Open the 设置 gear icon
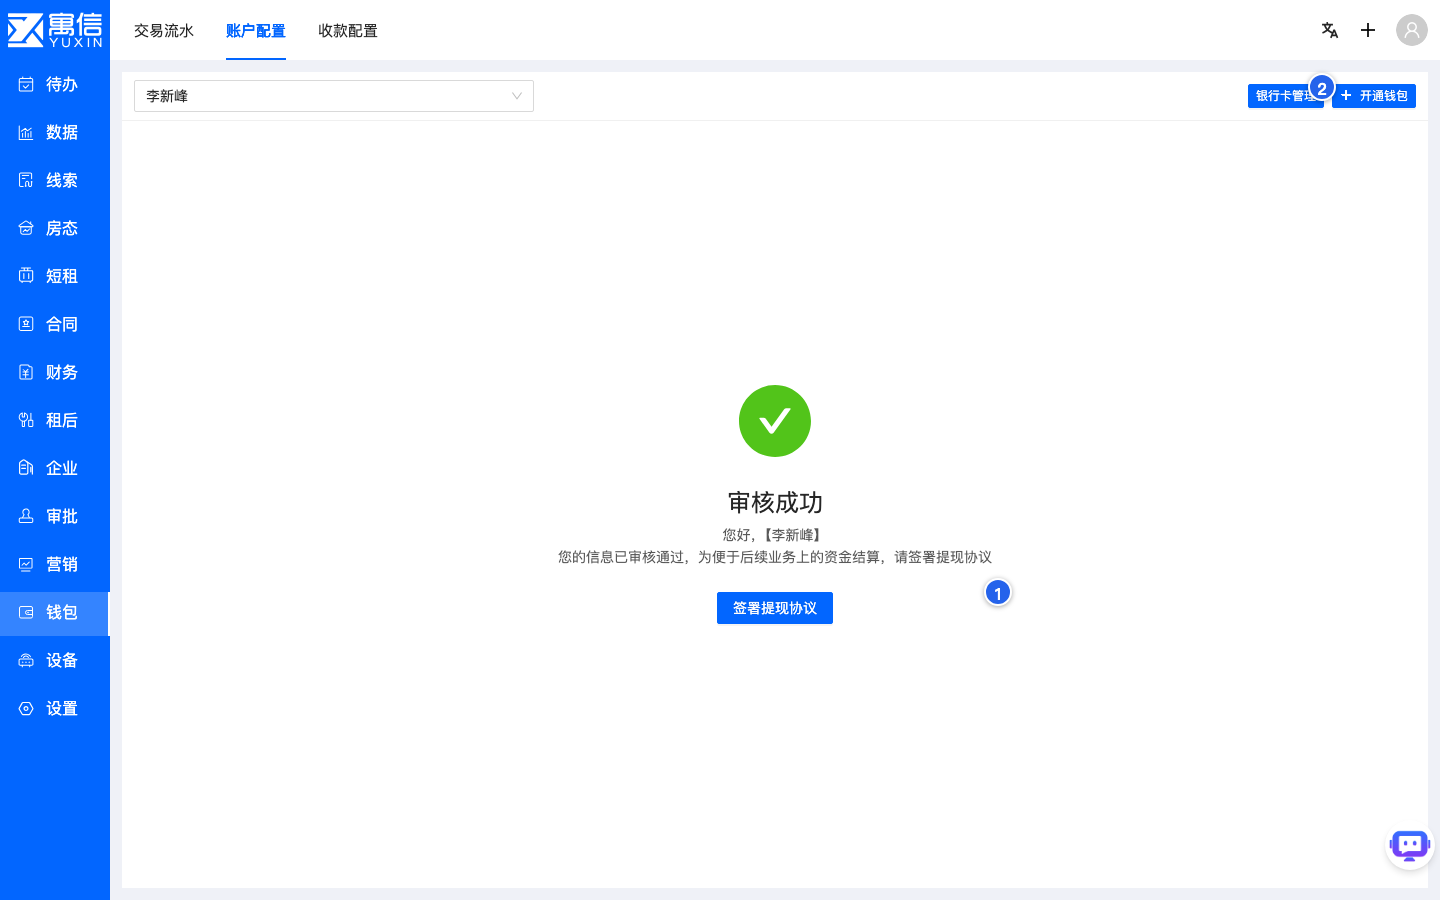1440x900 pixels. click(x=26, y=708)
